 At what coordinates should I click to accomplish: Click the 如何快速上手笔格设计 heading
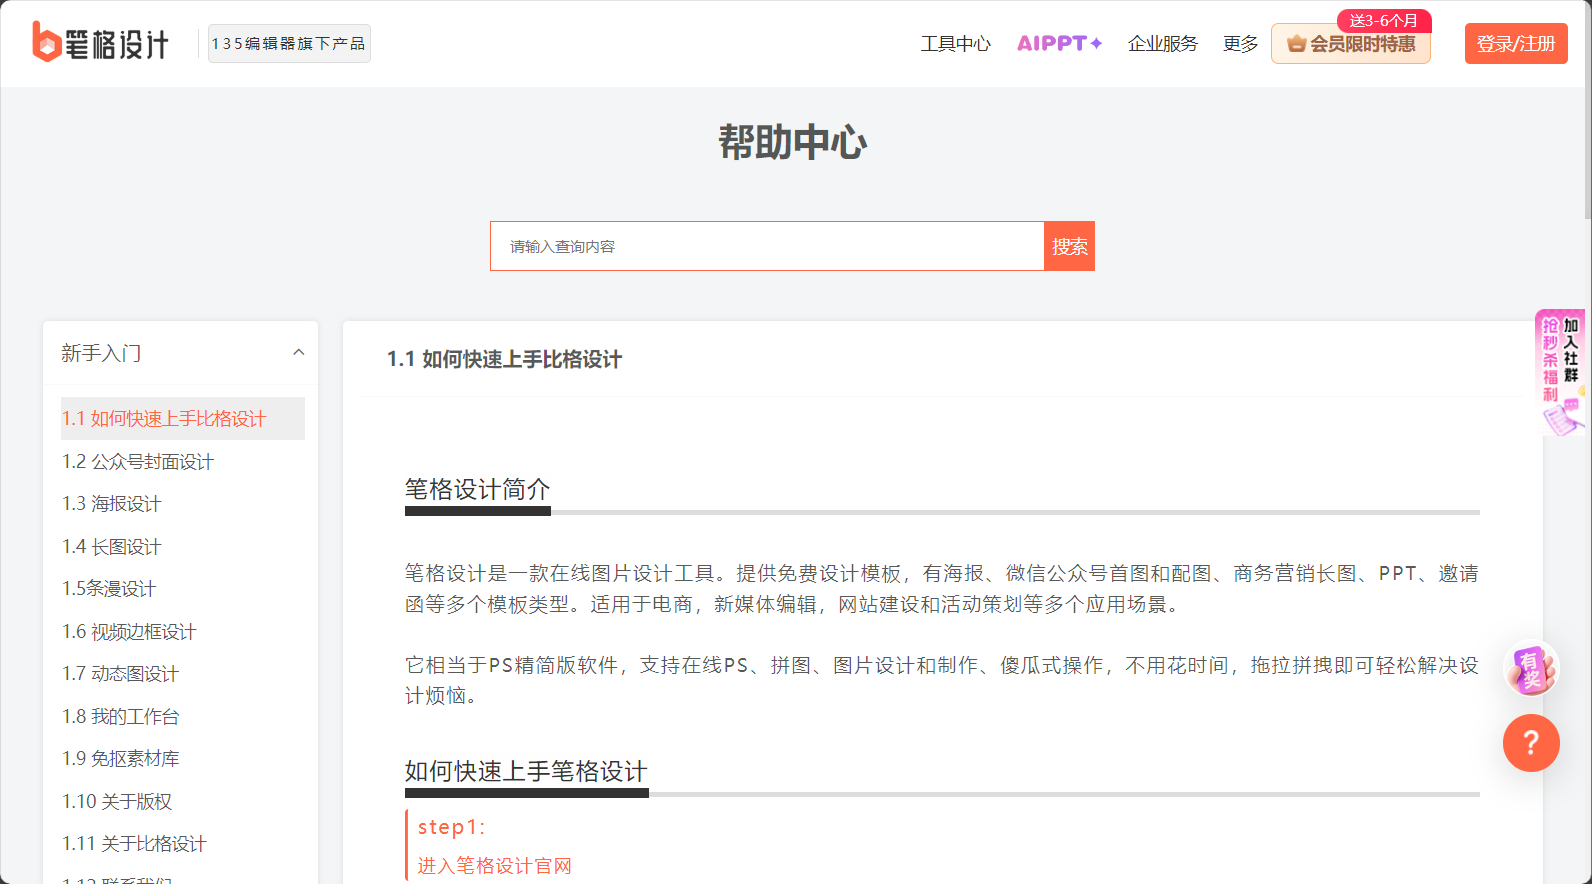pos(526,771)
